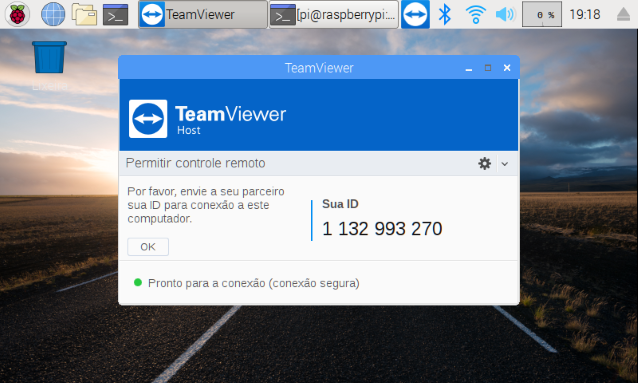Click the TeamViewer window title bar text
The image size is (638, 383).
[319, 68]
